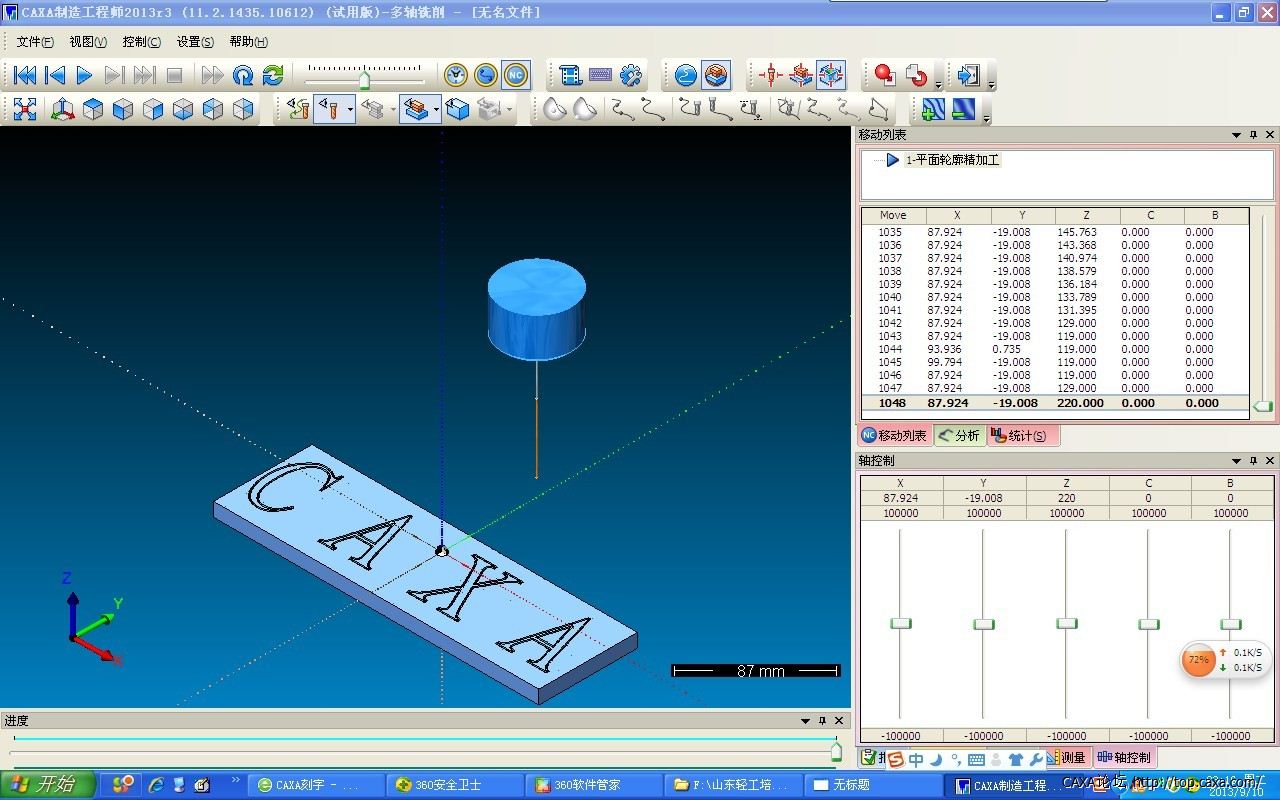1280x800 pixels.
Task: Play the machining simulation
Action: pos(85,75)
